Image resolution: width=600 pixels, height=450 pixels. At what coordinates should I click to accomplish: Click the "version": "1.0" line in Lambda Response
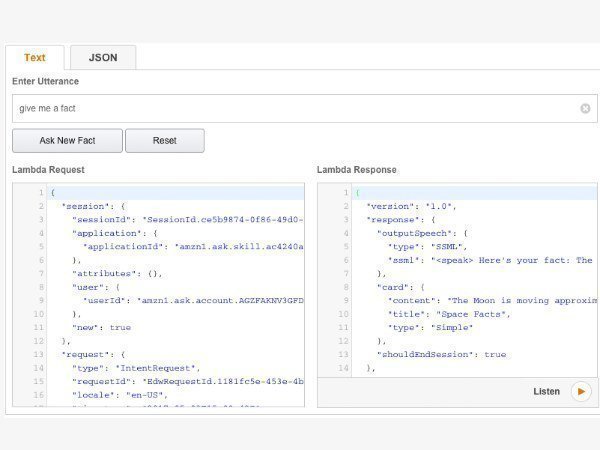[411, 205]
